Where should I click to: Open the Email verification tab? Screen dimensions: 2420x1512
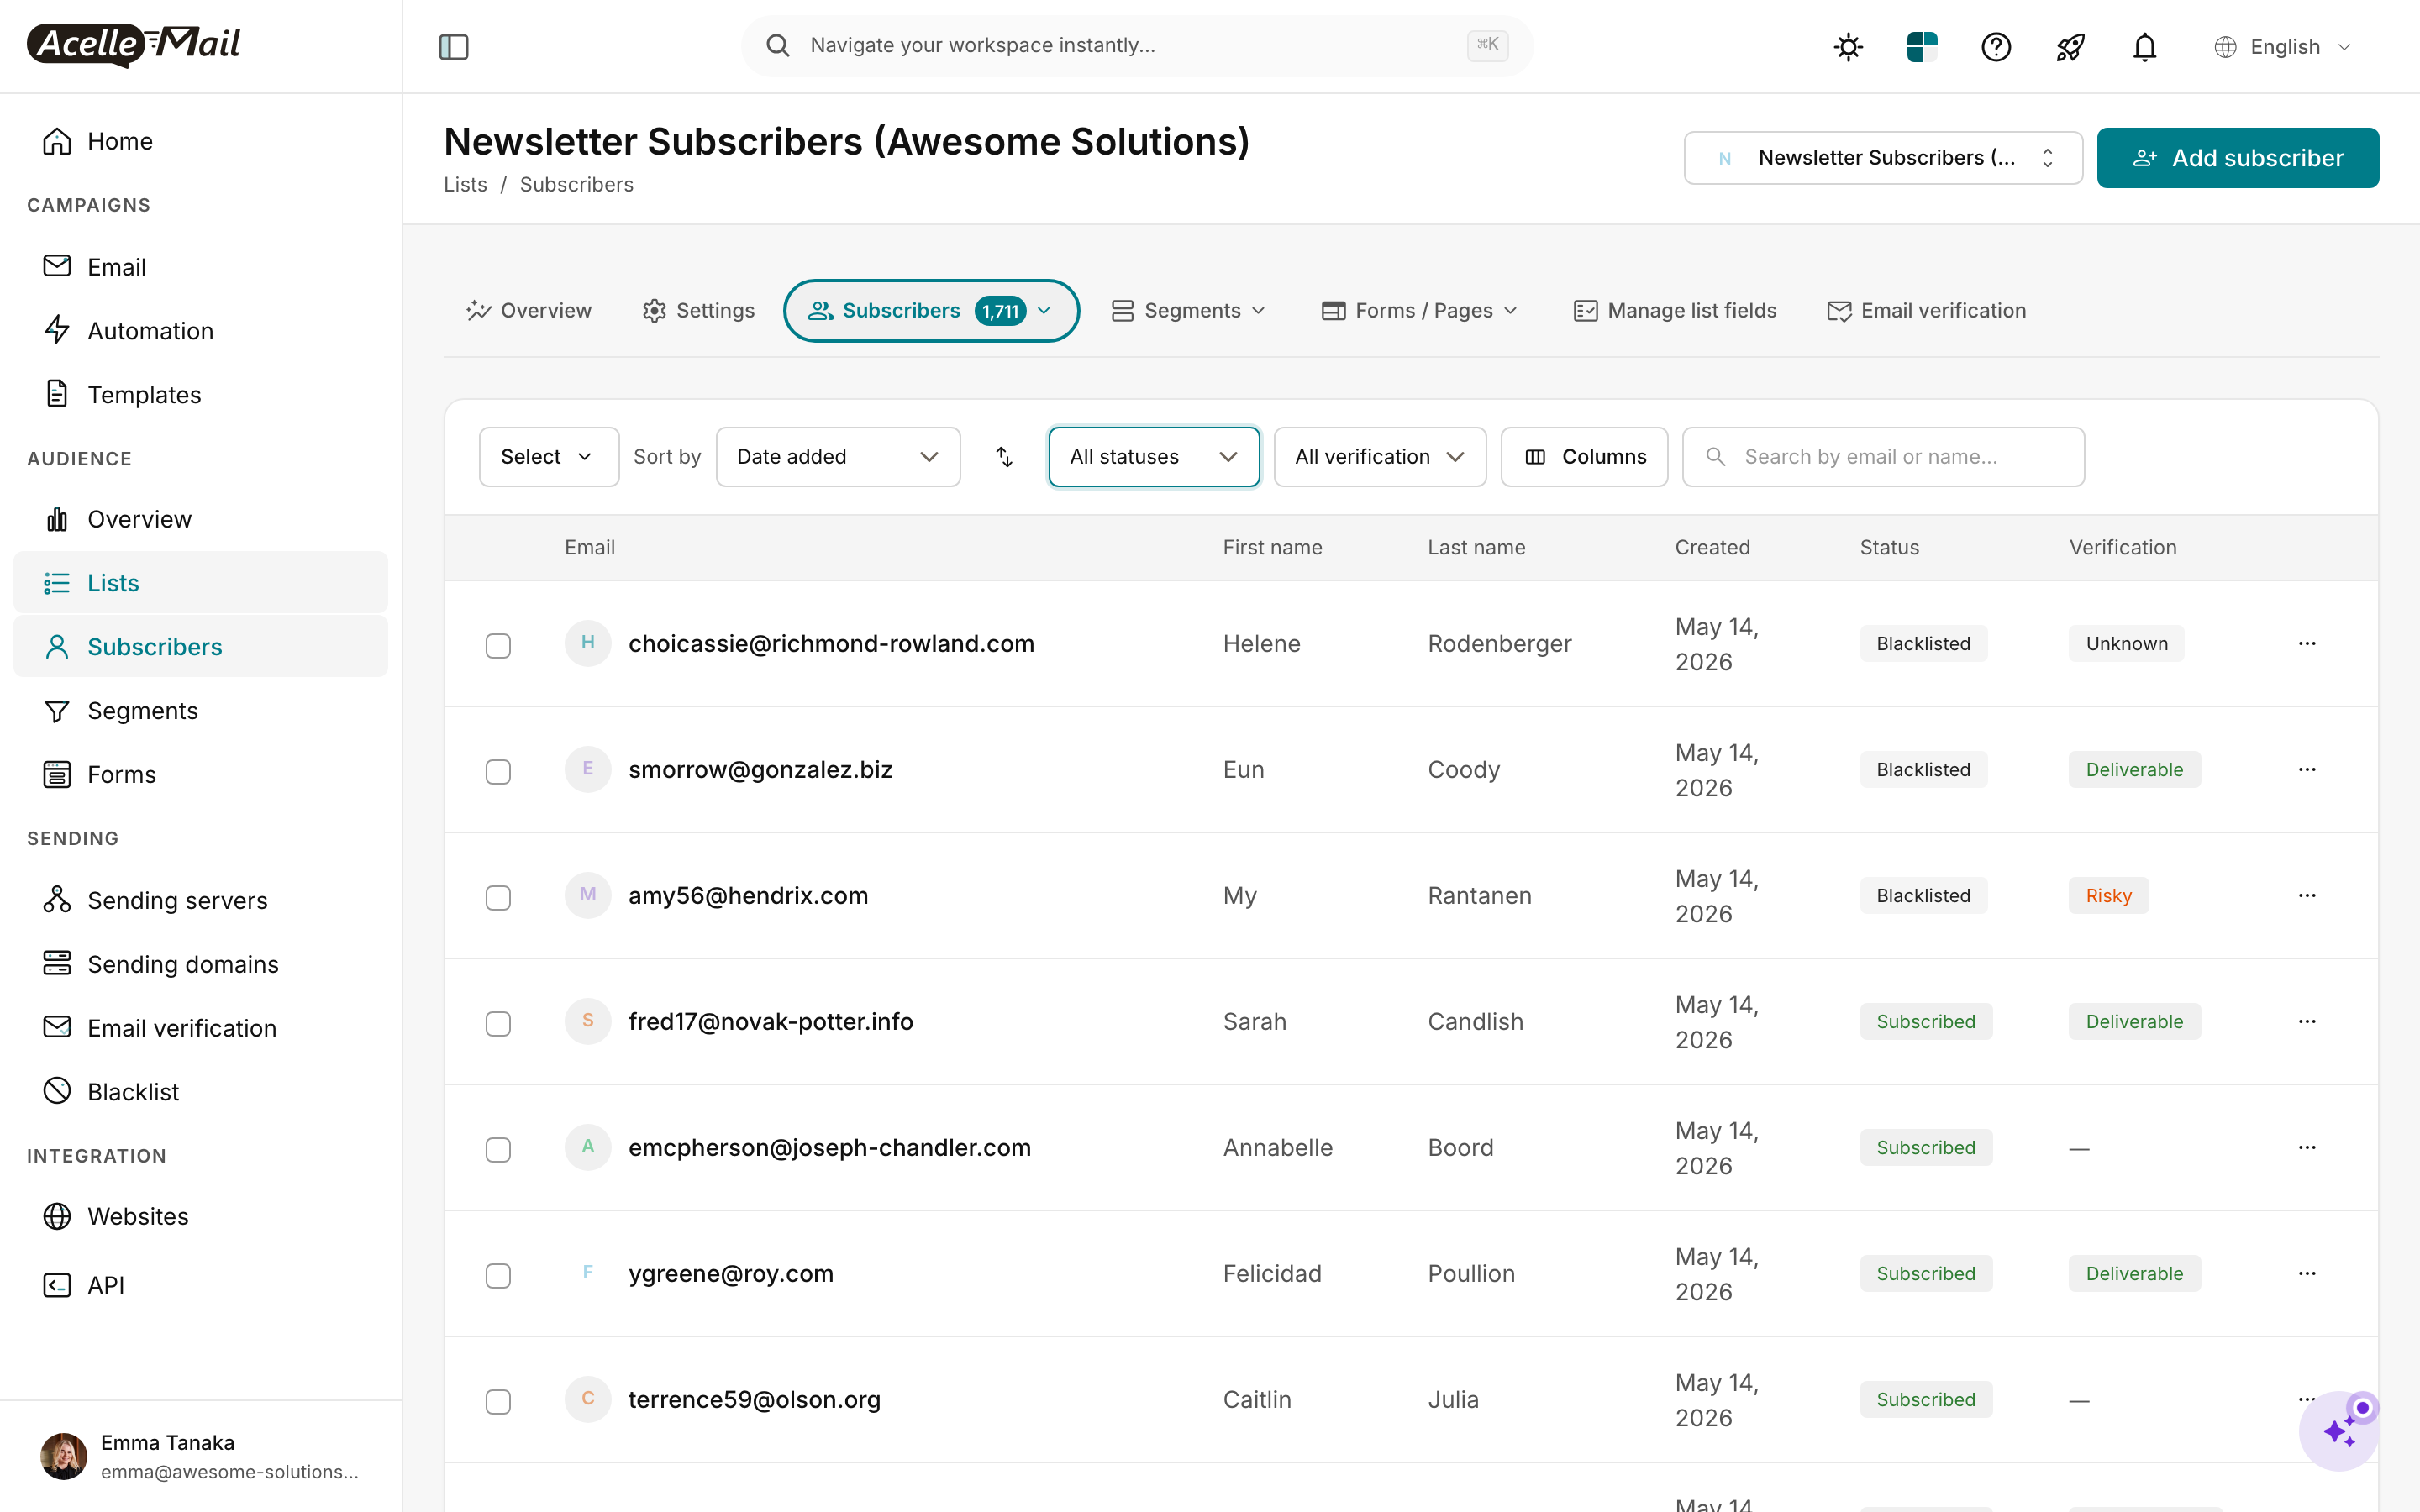[1927, 311]
